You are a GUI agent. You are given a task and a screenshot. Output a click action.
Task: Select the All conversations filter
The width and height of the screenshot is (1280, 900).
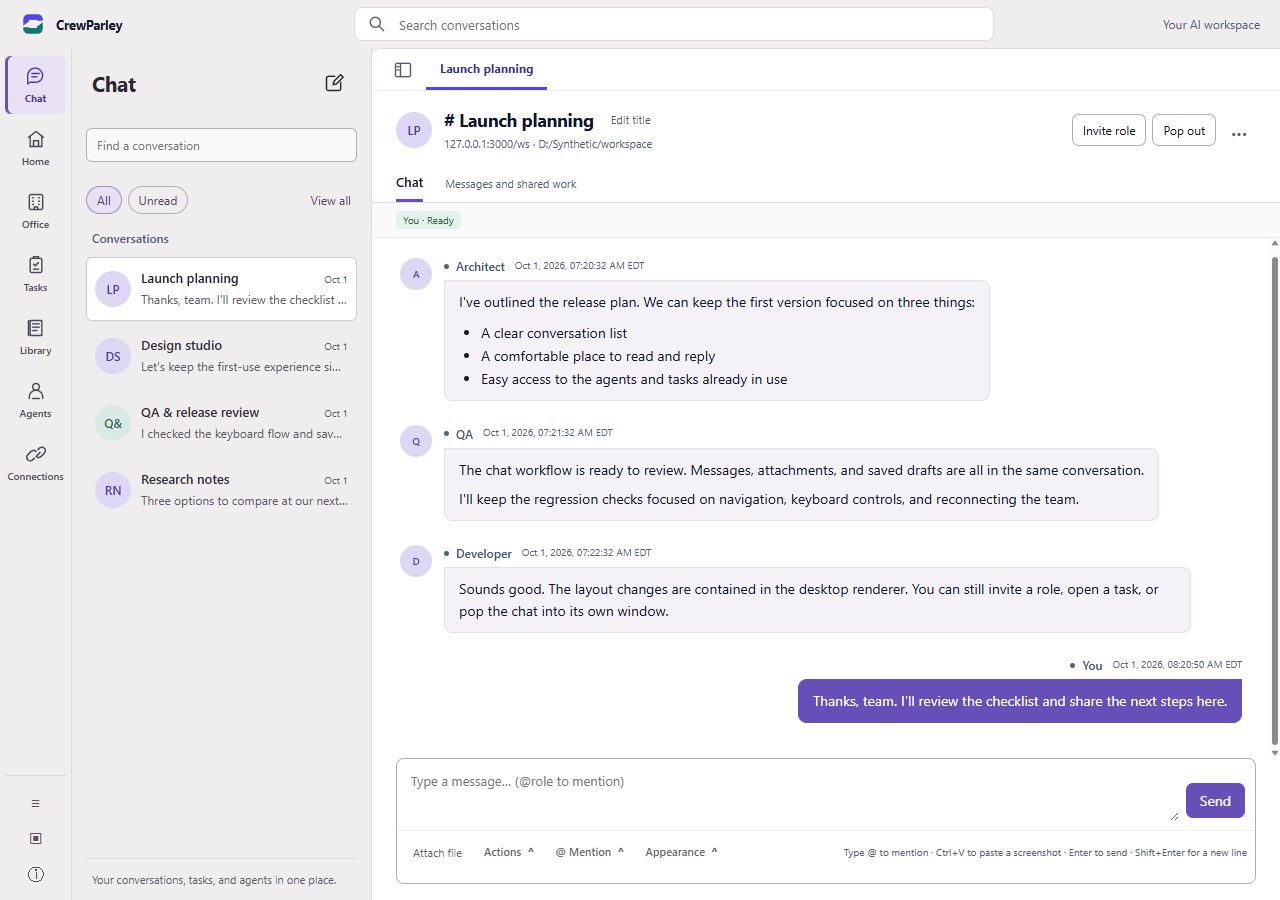104,200
